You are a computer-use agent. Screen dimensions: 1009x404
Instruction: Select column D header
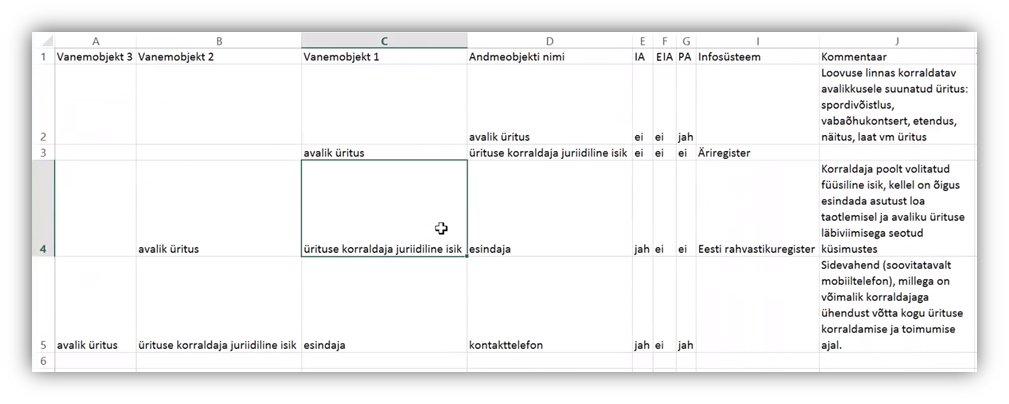pos(549,41)
